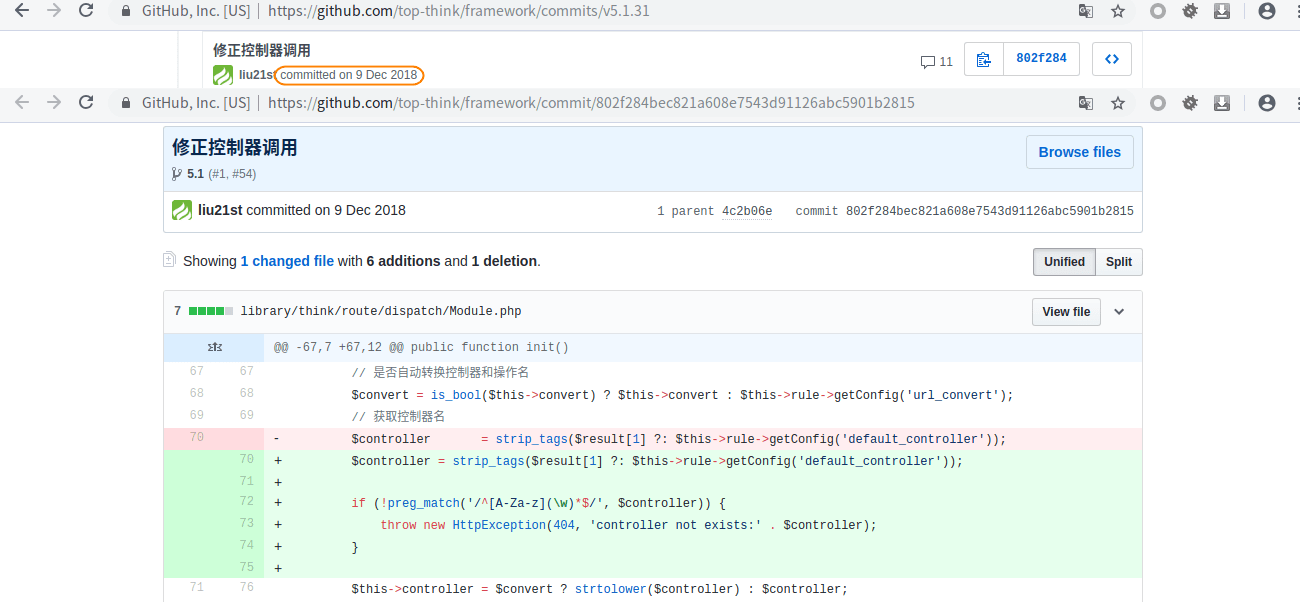
Task: Reload the commits/v5.1.31 page
Action: [86, 11]
